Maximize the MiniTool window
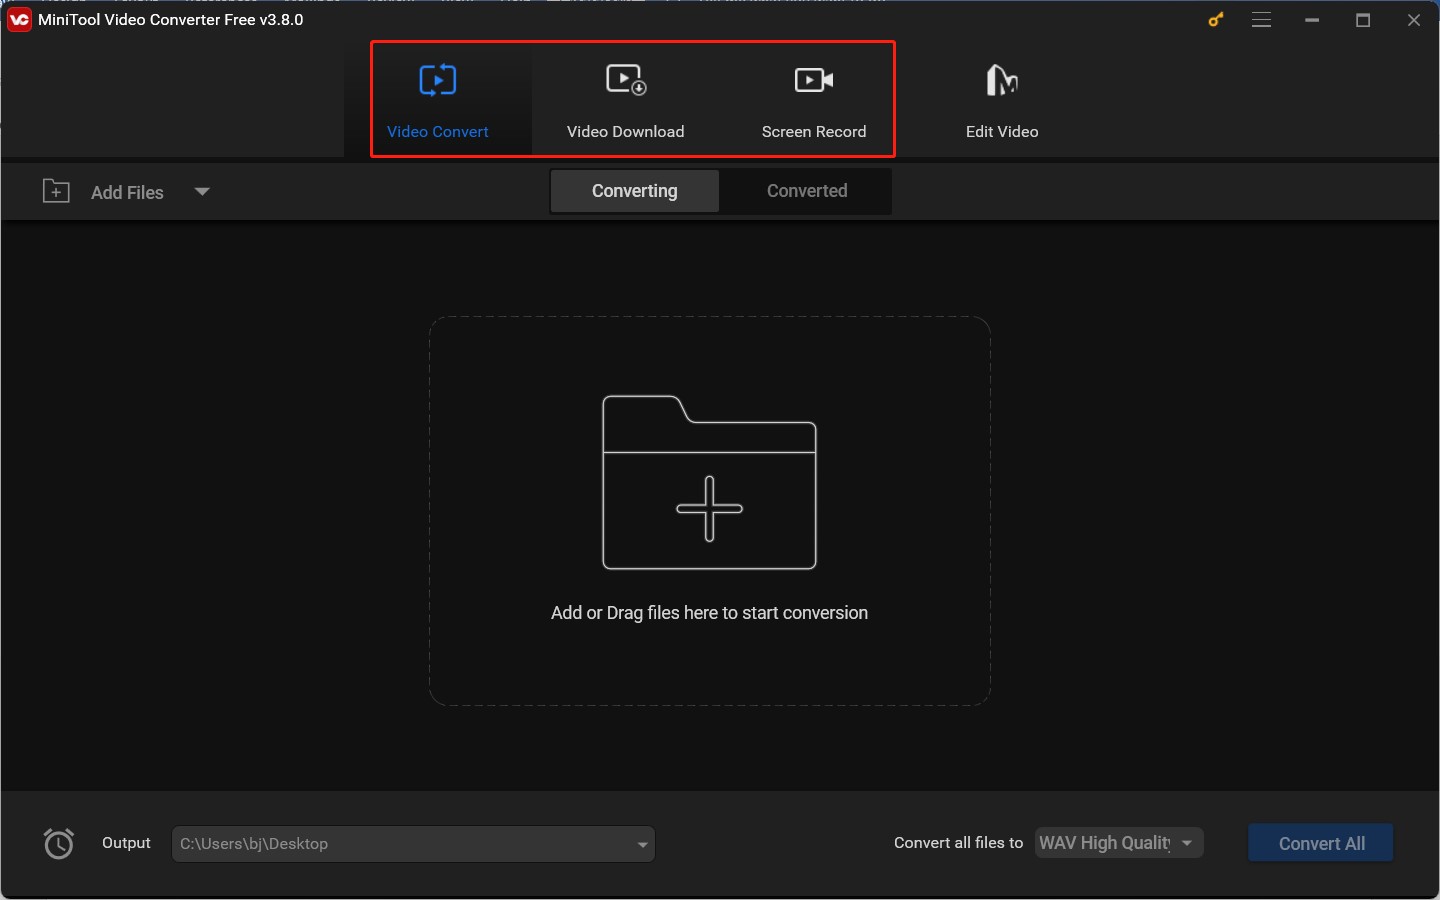This screenshot has width=1440, height=900. (x=1363, y=20)
